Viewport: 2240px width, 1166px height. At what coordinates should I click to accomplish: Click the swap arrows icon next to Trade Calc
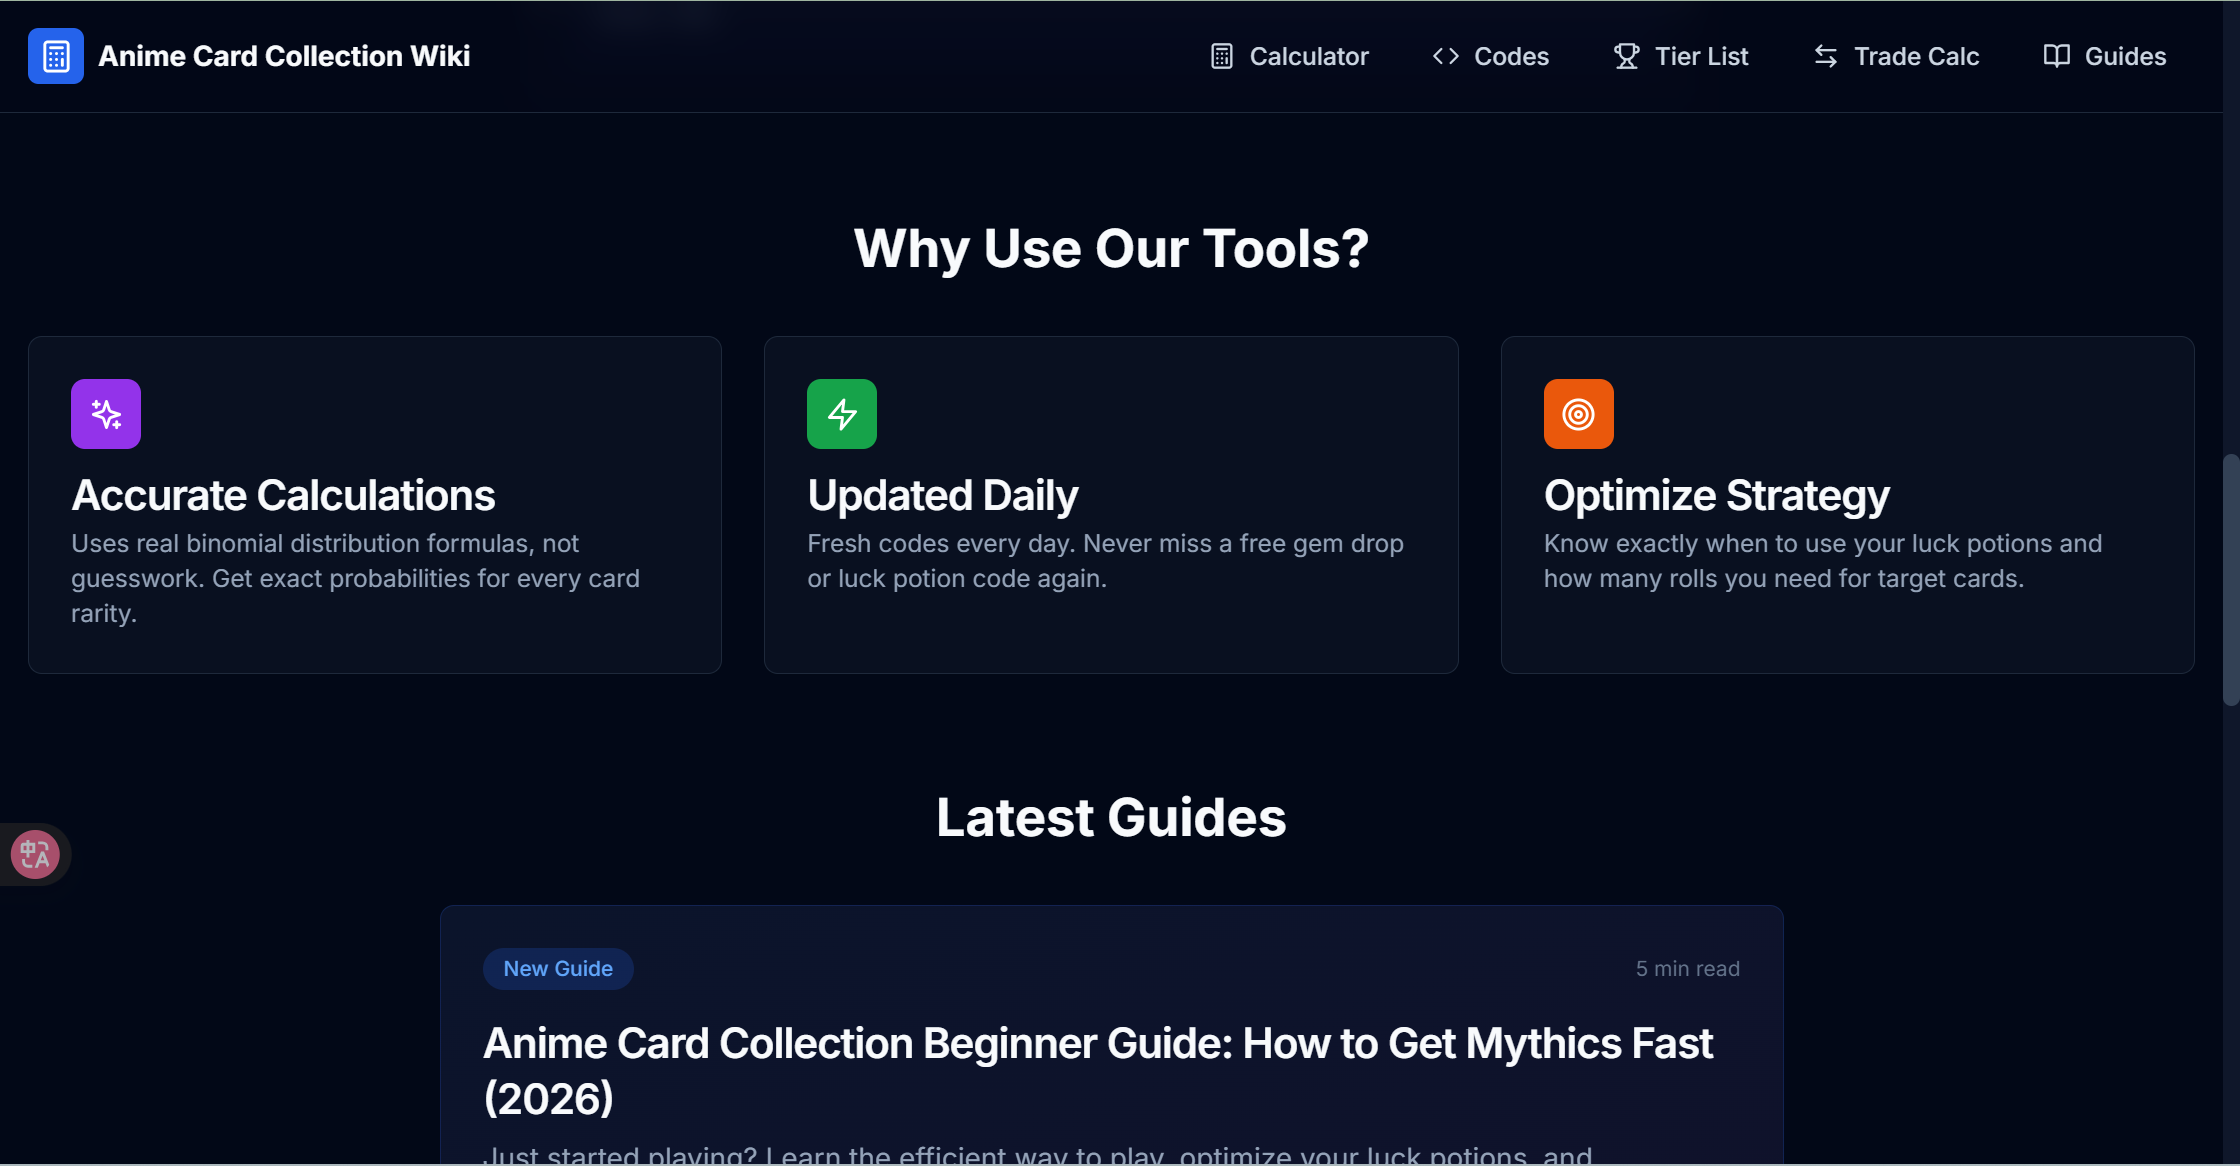1826,56
